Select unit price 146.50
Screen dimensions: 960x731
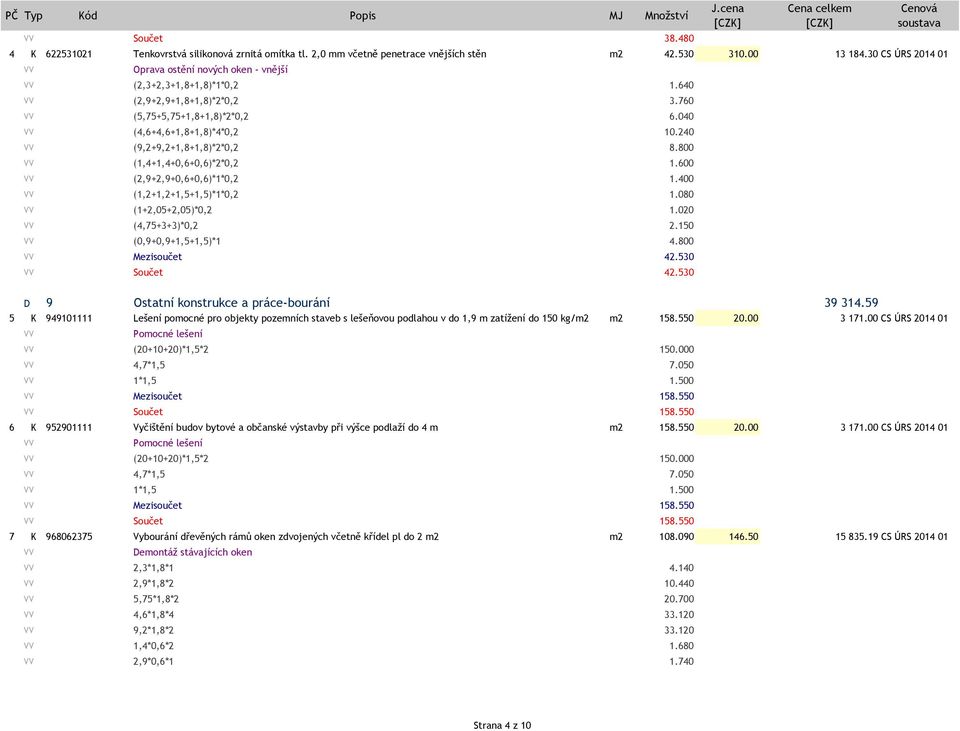[743, 536]
